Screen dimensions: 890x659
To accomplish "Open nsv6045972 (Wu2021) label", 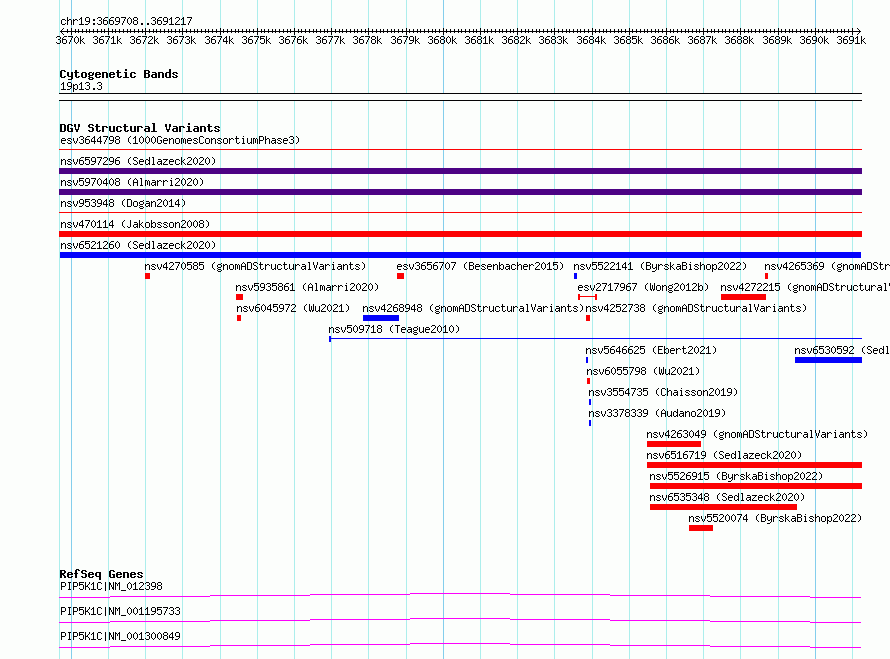I will [293, 308].
